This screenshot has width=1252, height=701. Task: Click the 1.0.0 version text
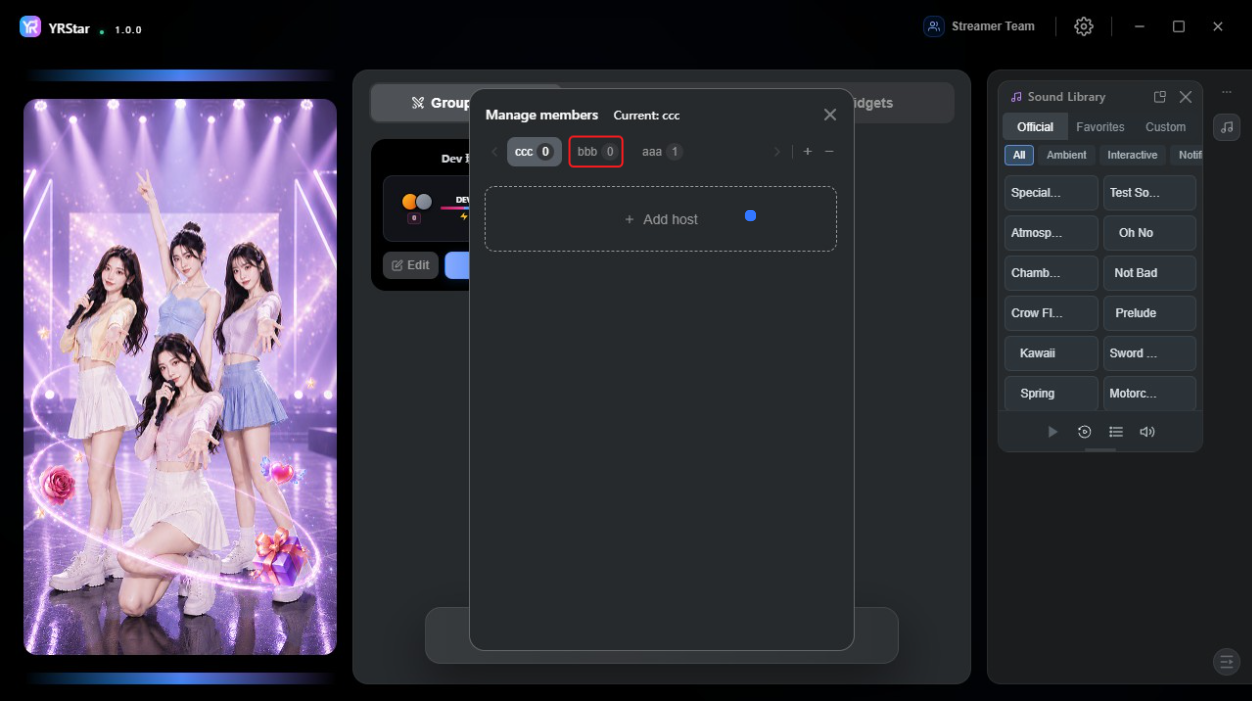[x=128, y=30]
